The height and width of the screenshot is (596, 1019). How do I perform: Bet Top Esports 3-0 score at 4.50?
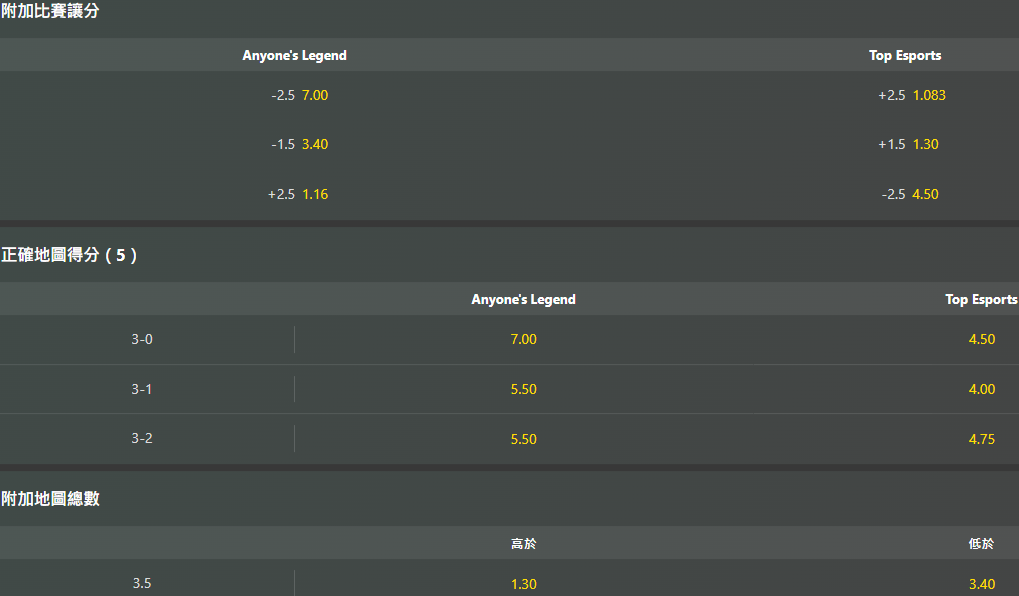(981, 339)
